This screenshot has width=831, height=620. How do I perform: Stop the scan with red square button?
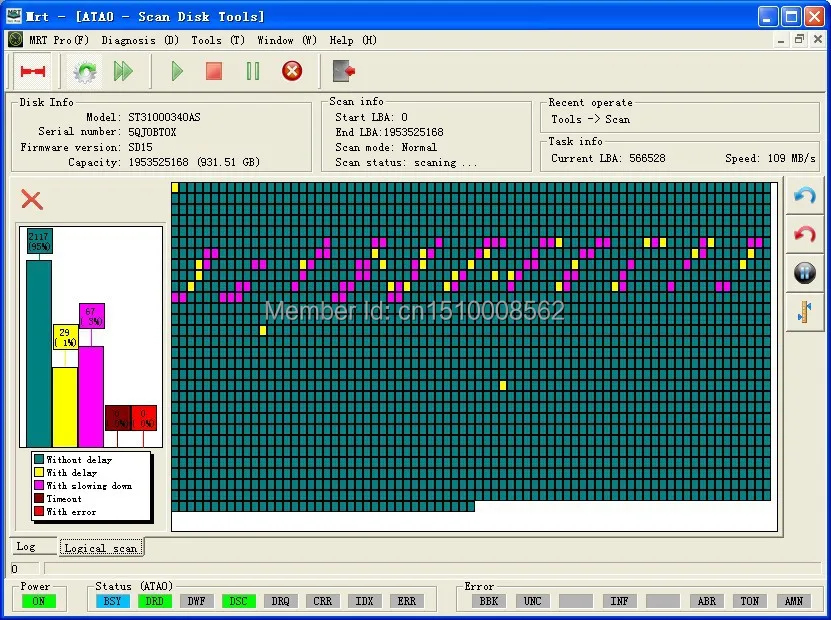[214, 71]
